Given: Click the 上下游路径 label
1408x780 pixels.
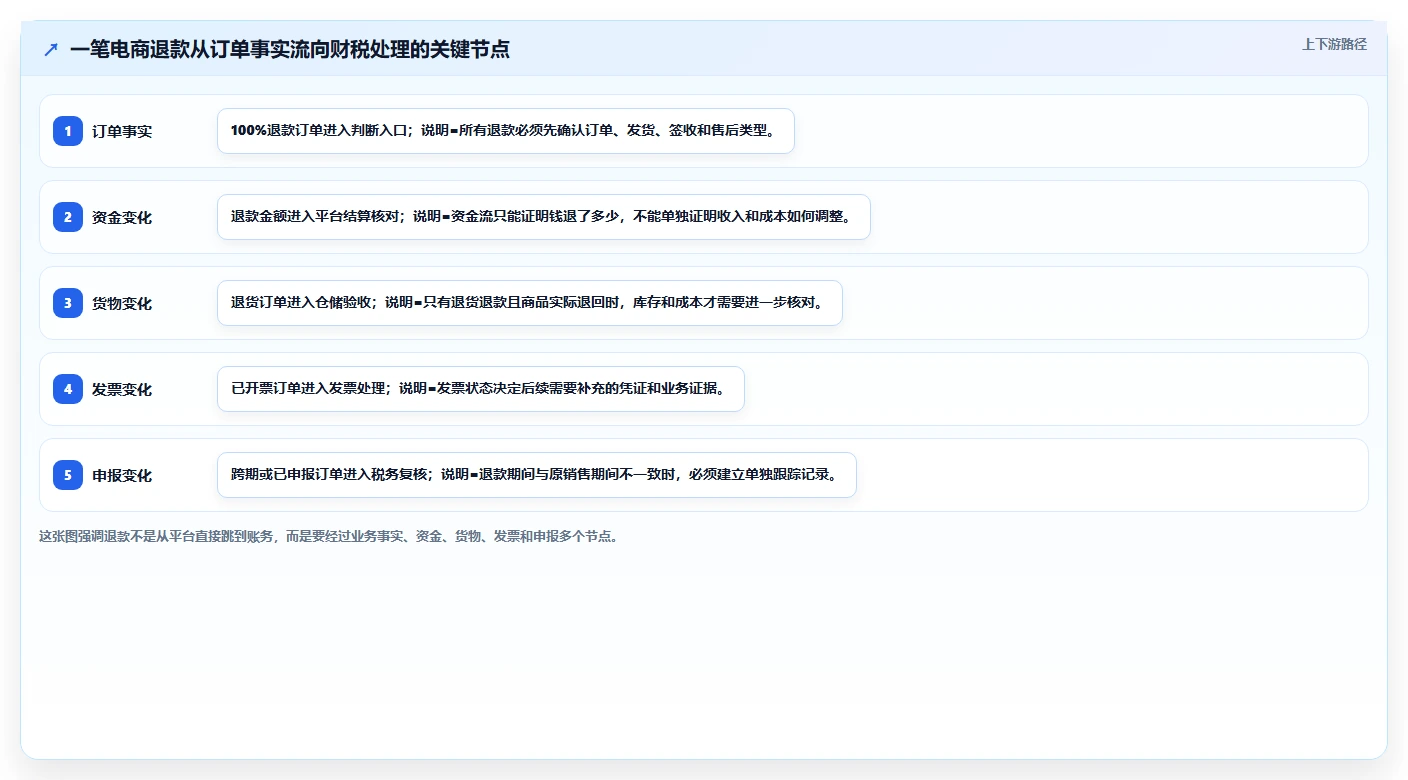Looking at the screenshot, I should tap(1334, 44).
